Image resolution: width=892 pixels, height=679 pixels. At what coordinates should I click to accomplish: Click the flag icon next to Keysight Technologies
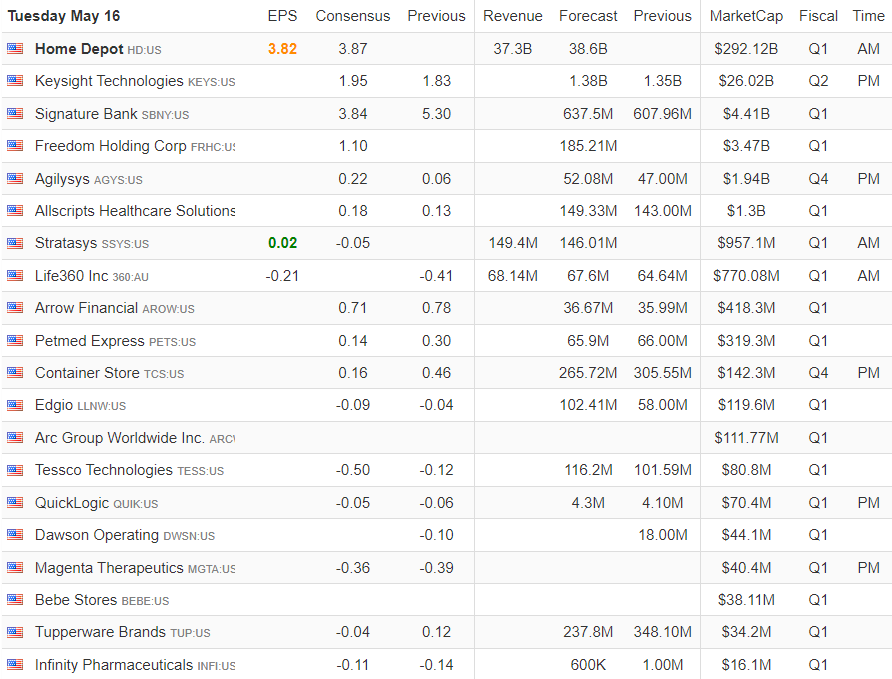15,81
